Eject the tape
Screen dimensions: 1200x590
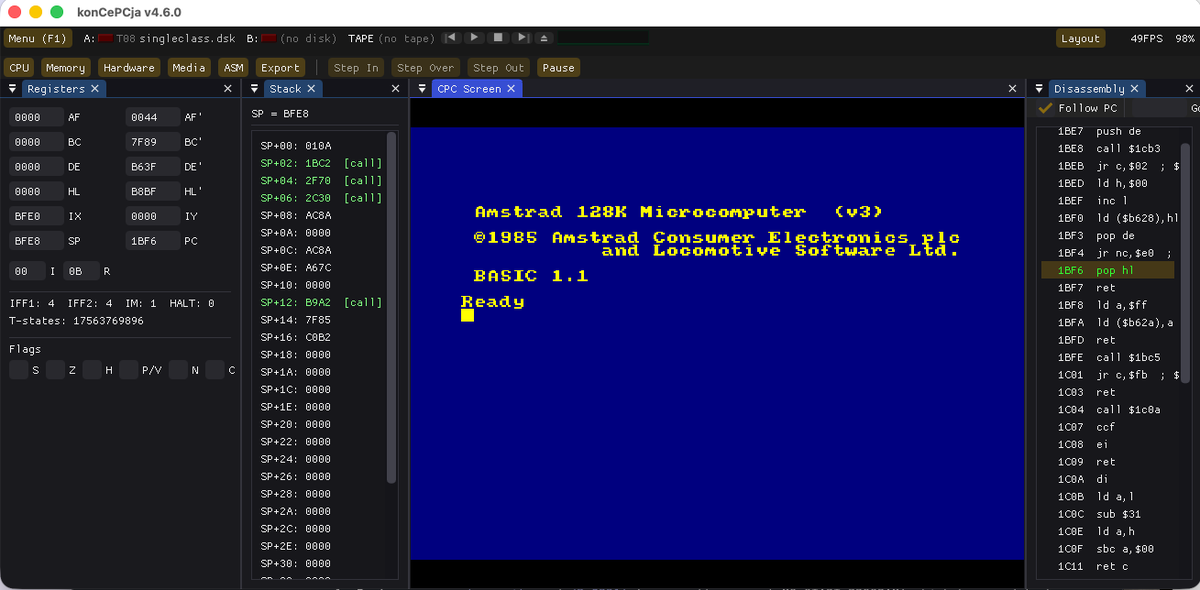coord(544,38)
